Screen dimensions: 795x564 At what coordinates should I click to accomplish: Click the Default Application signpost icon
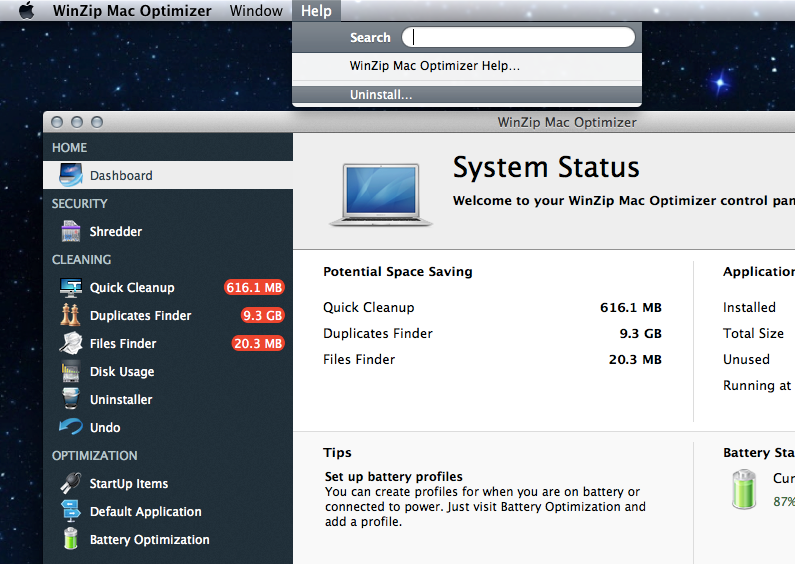tap(71, 511)
